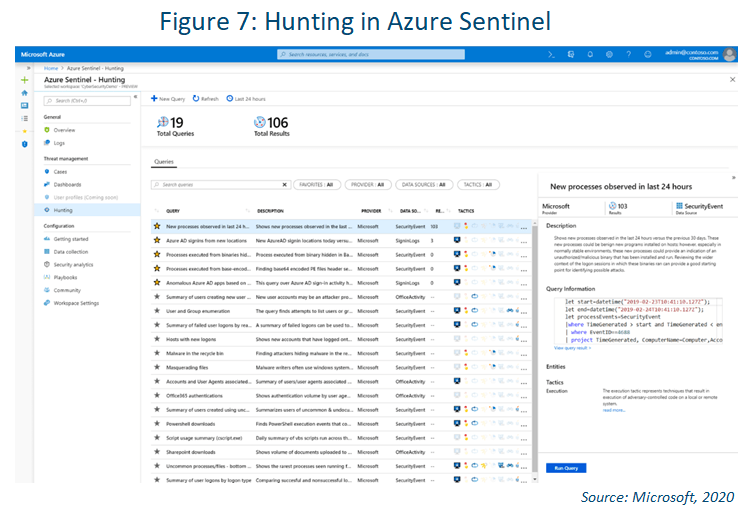Expand the far-left navigation rail chevron
Image resolution: width=749 pixels, height=511 pixels.
[x=29, y=68]
